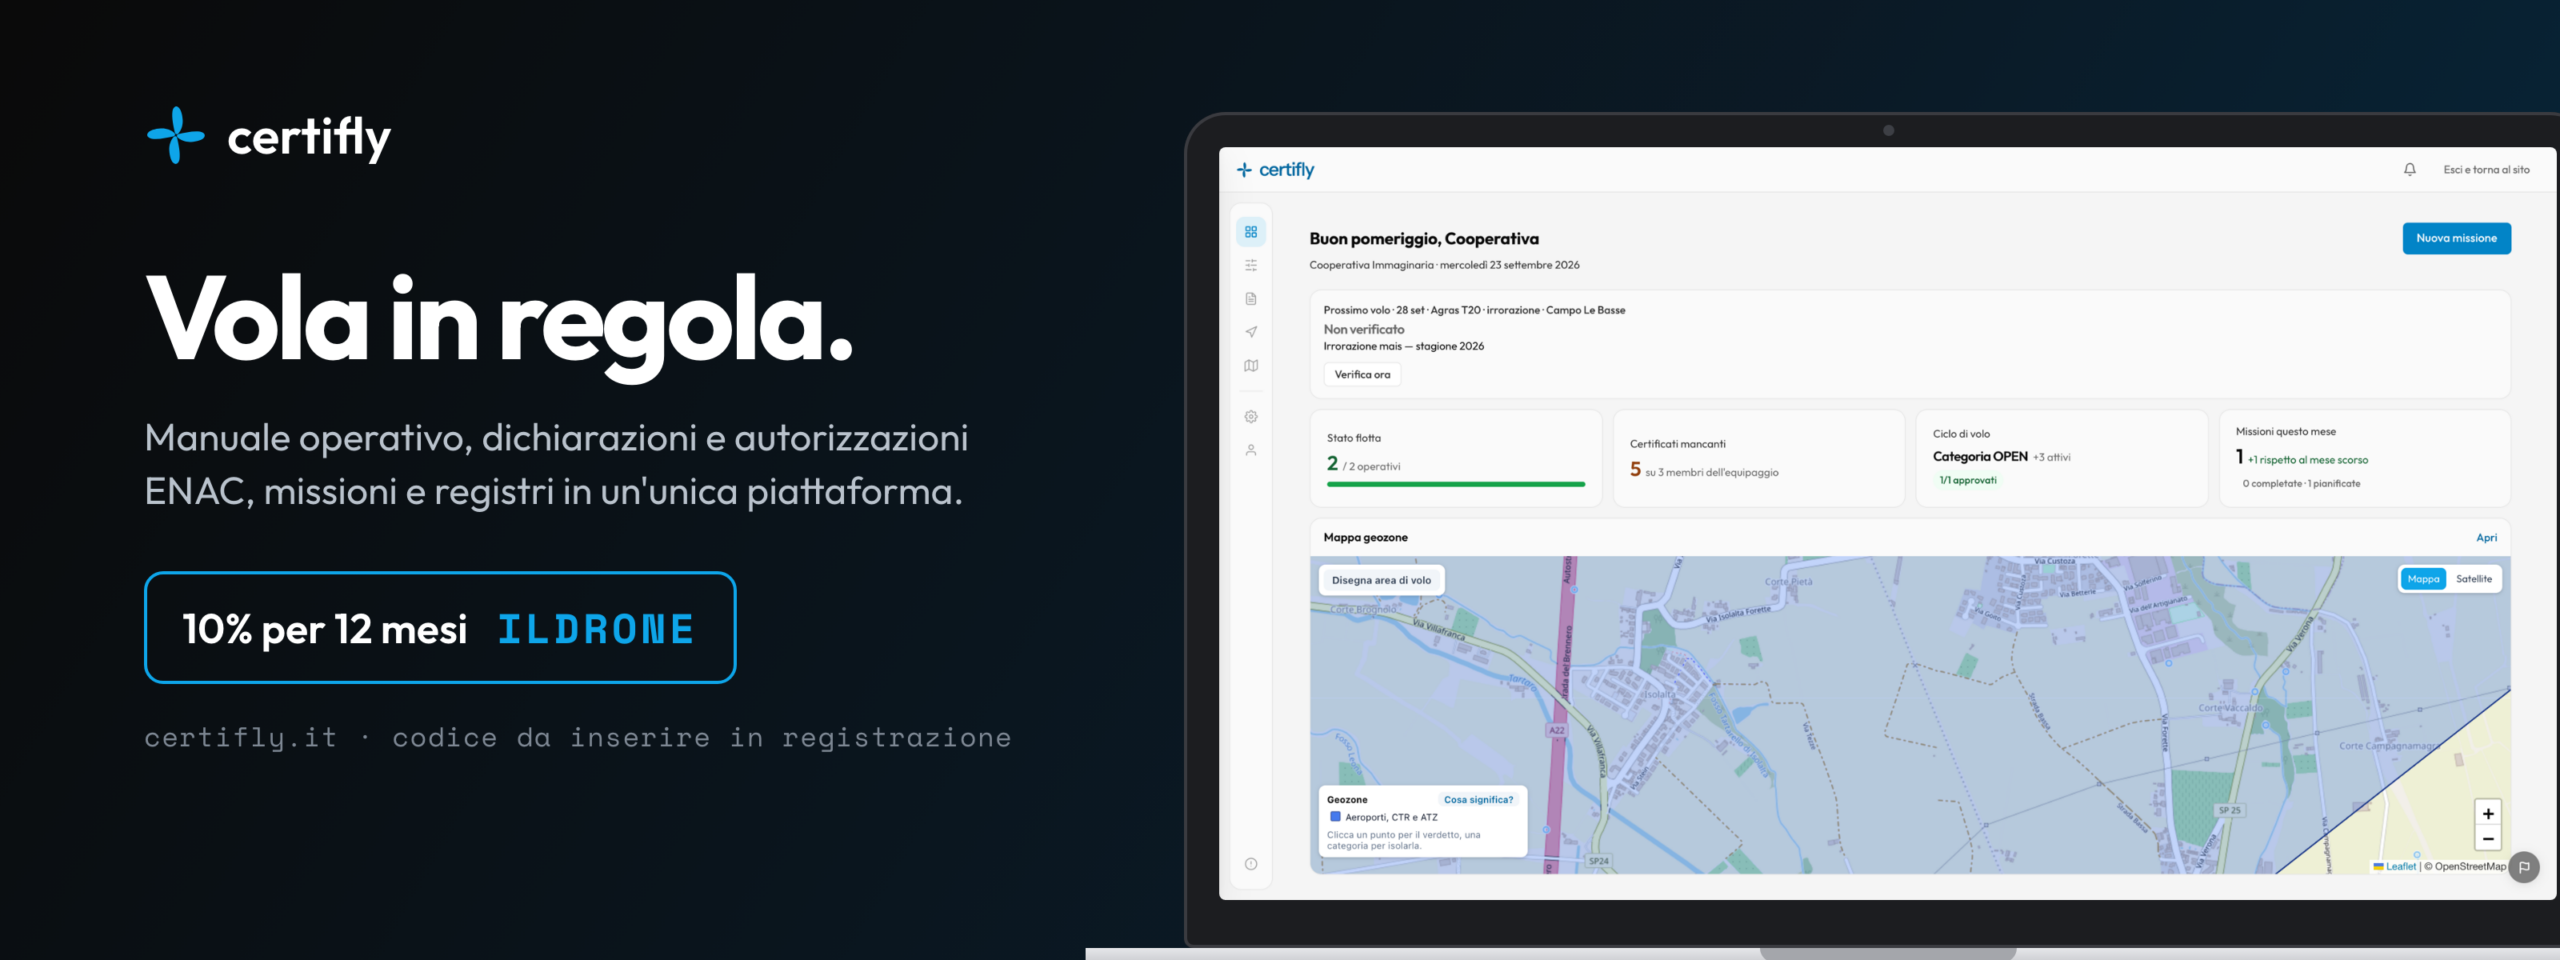The height and width of the screenshot is (960, 2560).
Task: Open the user profile sidebar icon
Action: tap(1251, 450)
